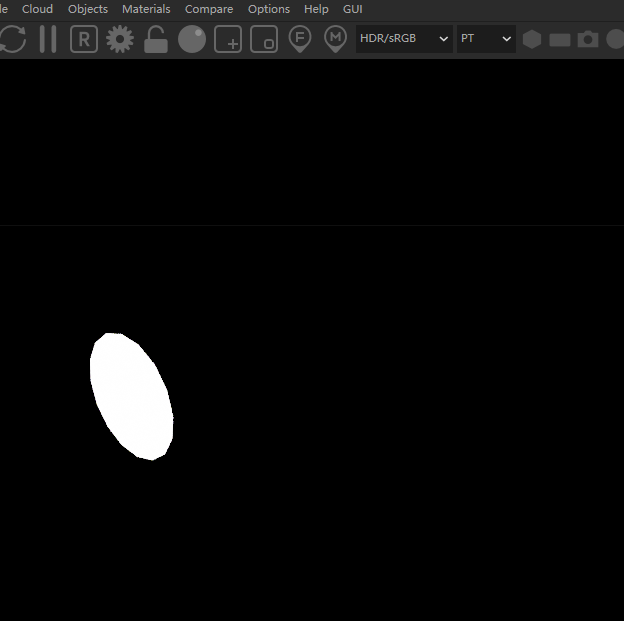The width and height of the screenshot is (624, 621).
Task: Pause the render
Action: 48,39
